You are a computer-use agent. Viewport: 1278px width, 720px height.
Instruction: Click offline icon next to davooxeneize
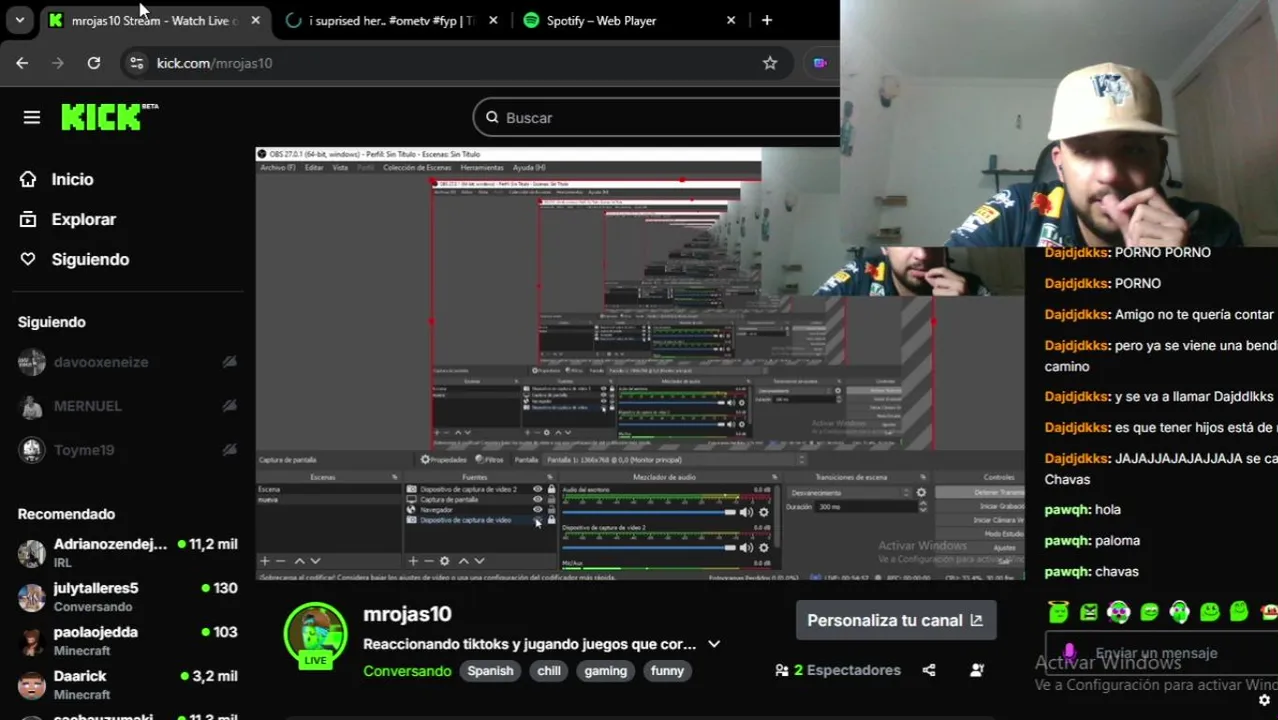(229, 362)
